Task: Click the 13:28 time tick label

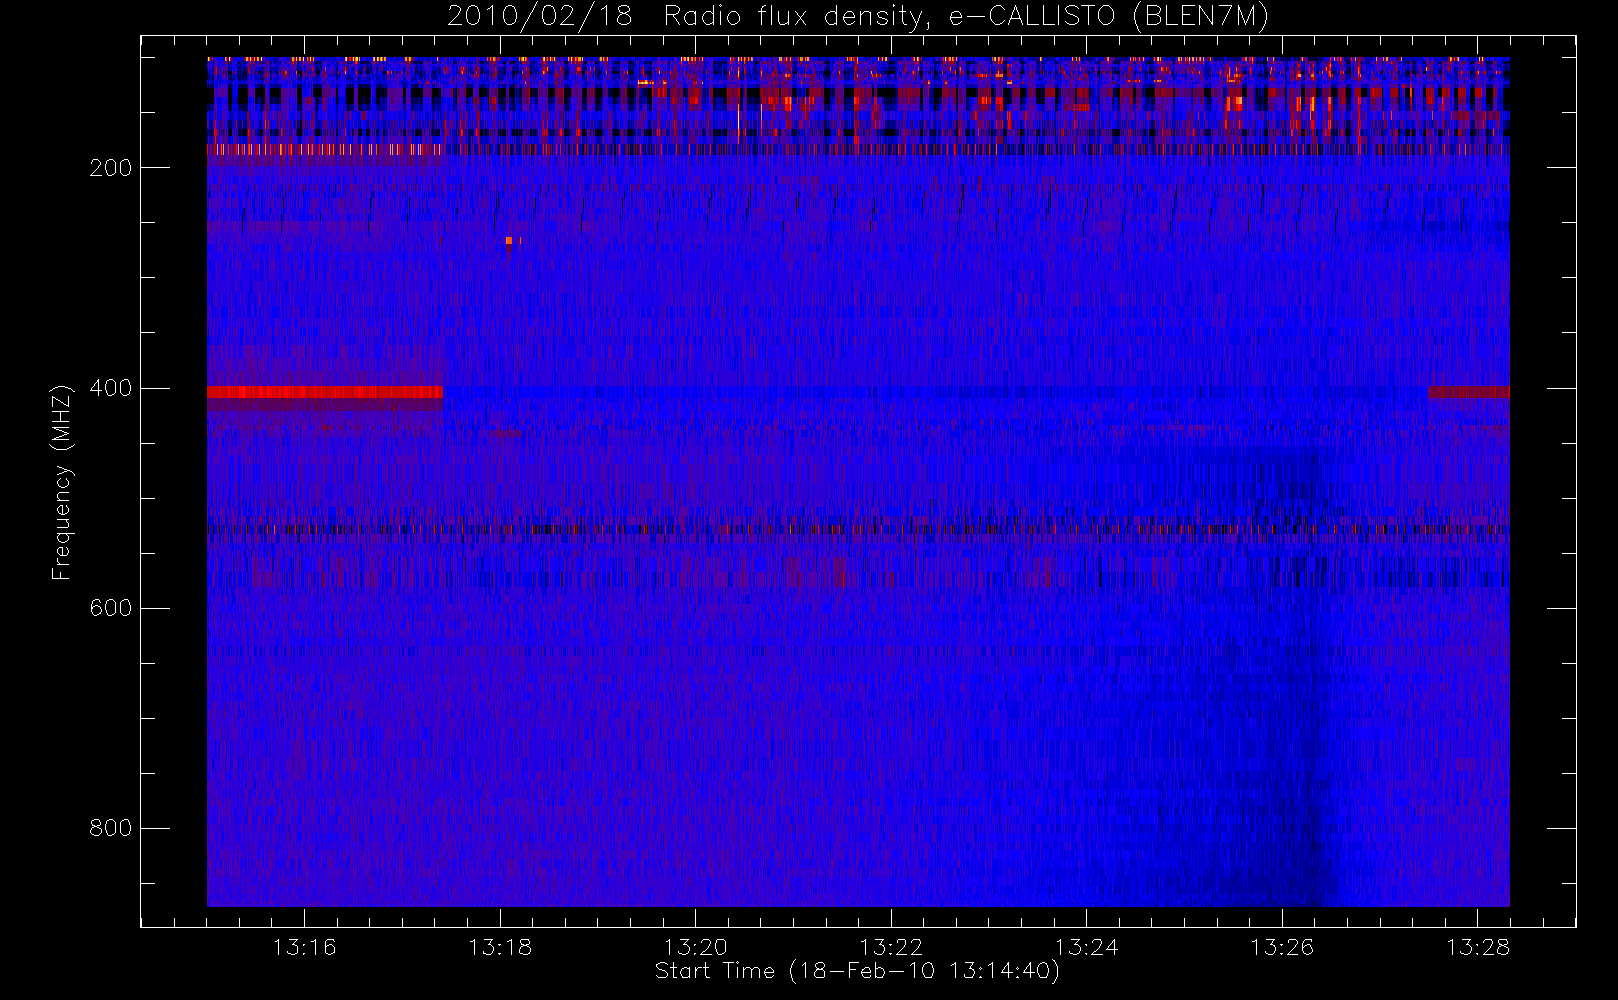Action: point(1478,947)
